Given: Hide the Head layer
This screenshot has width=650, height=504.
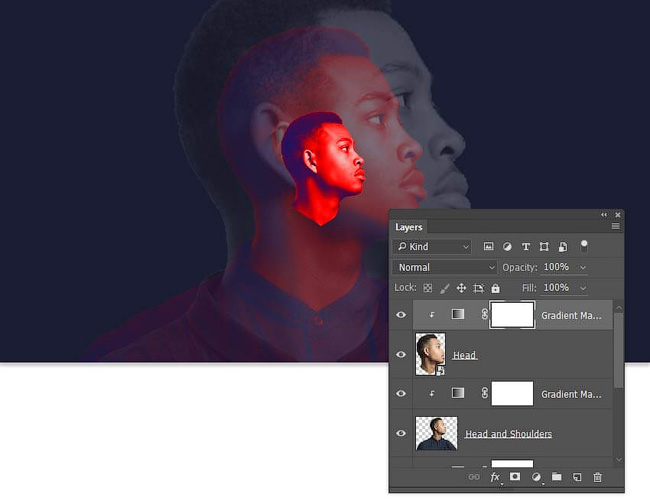Looking at the screenshot, I should (401, 354).
